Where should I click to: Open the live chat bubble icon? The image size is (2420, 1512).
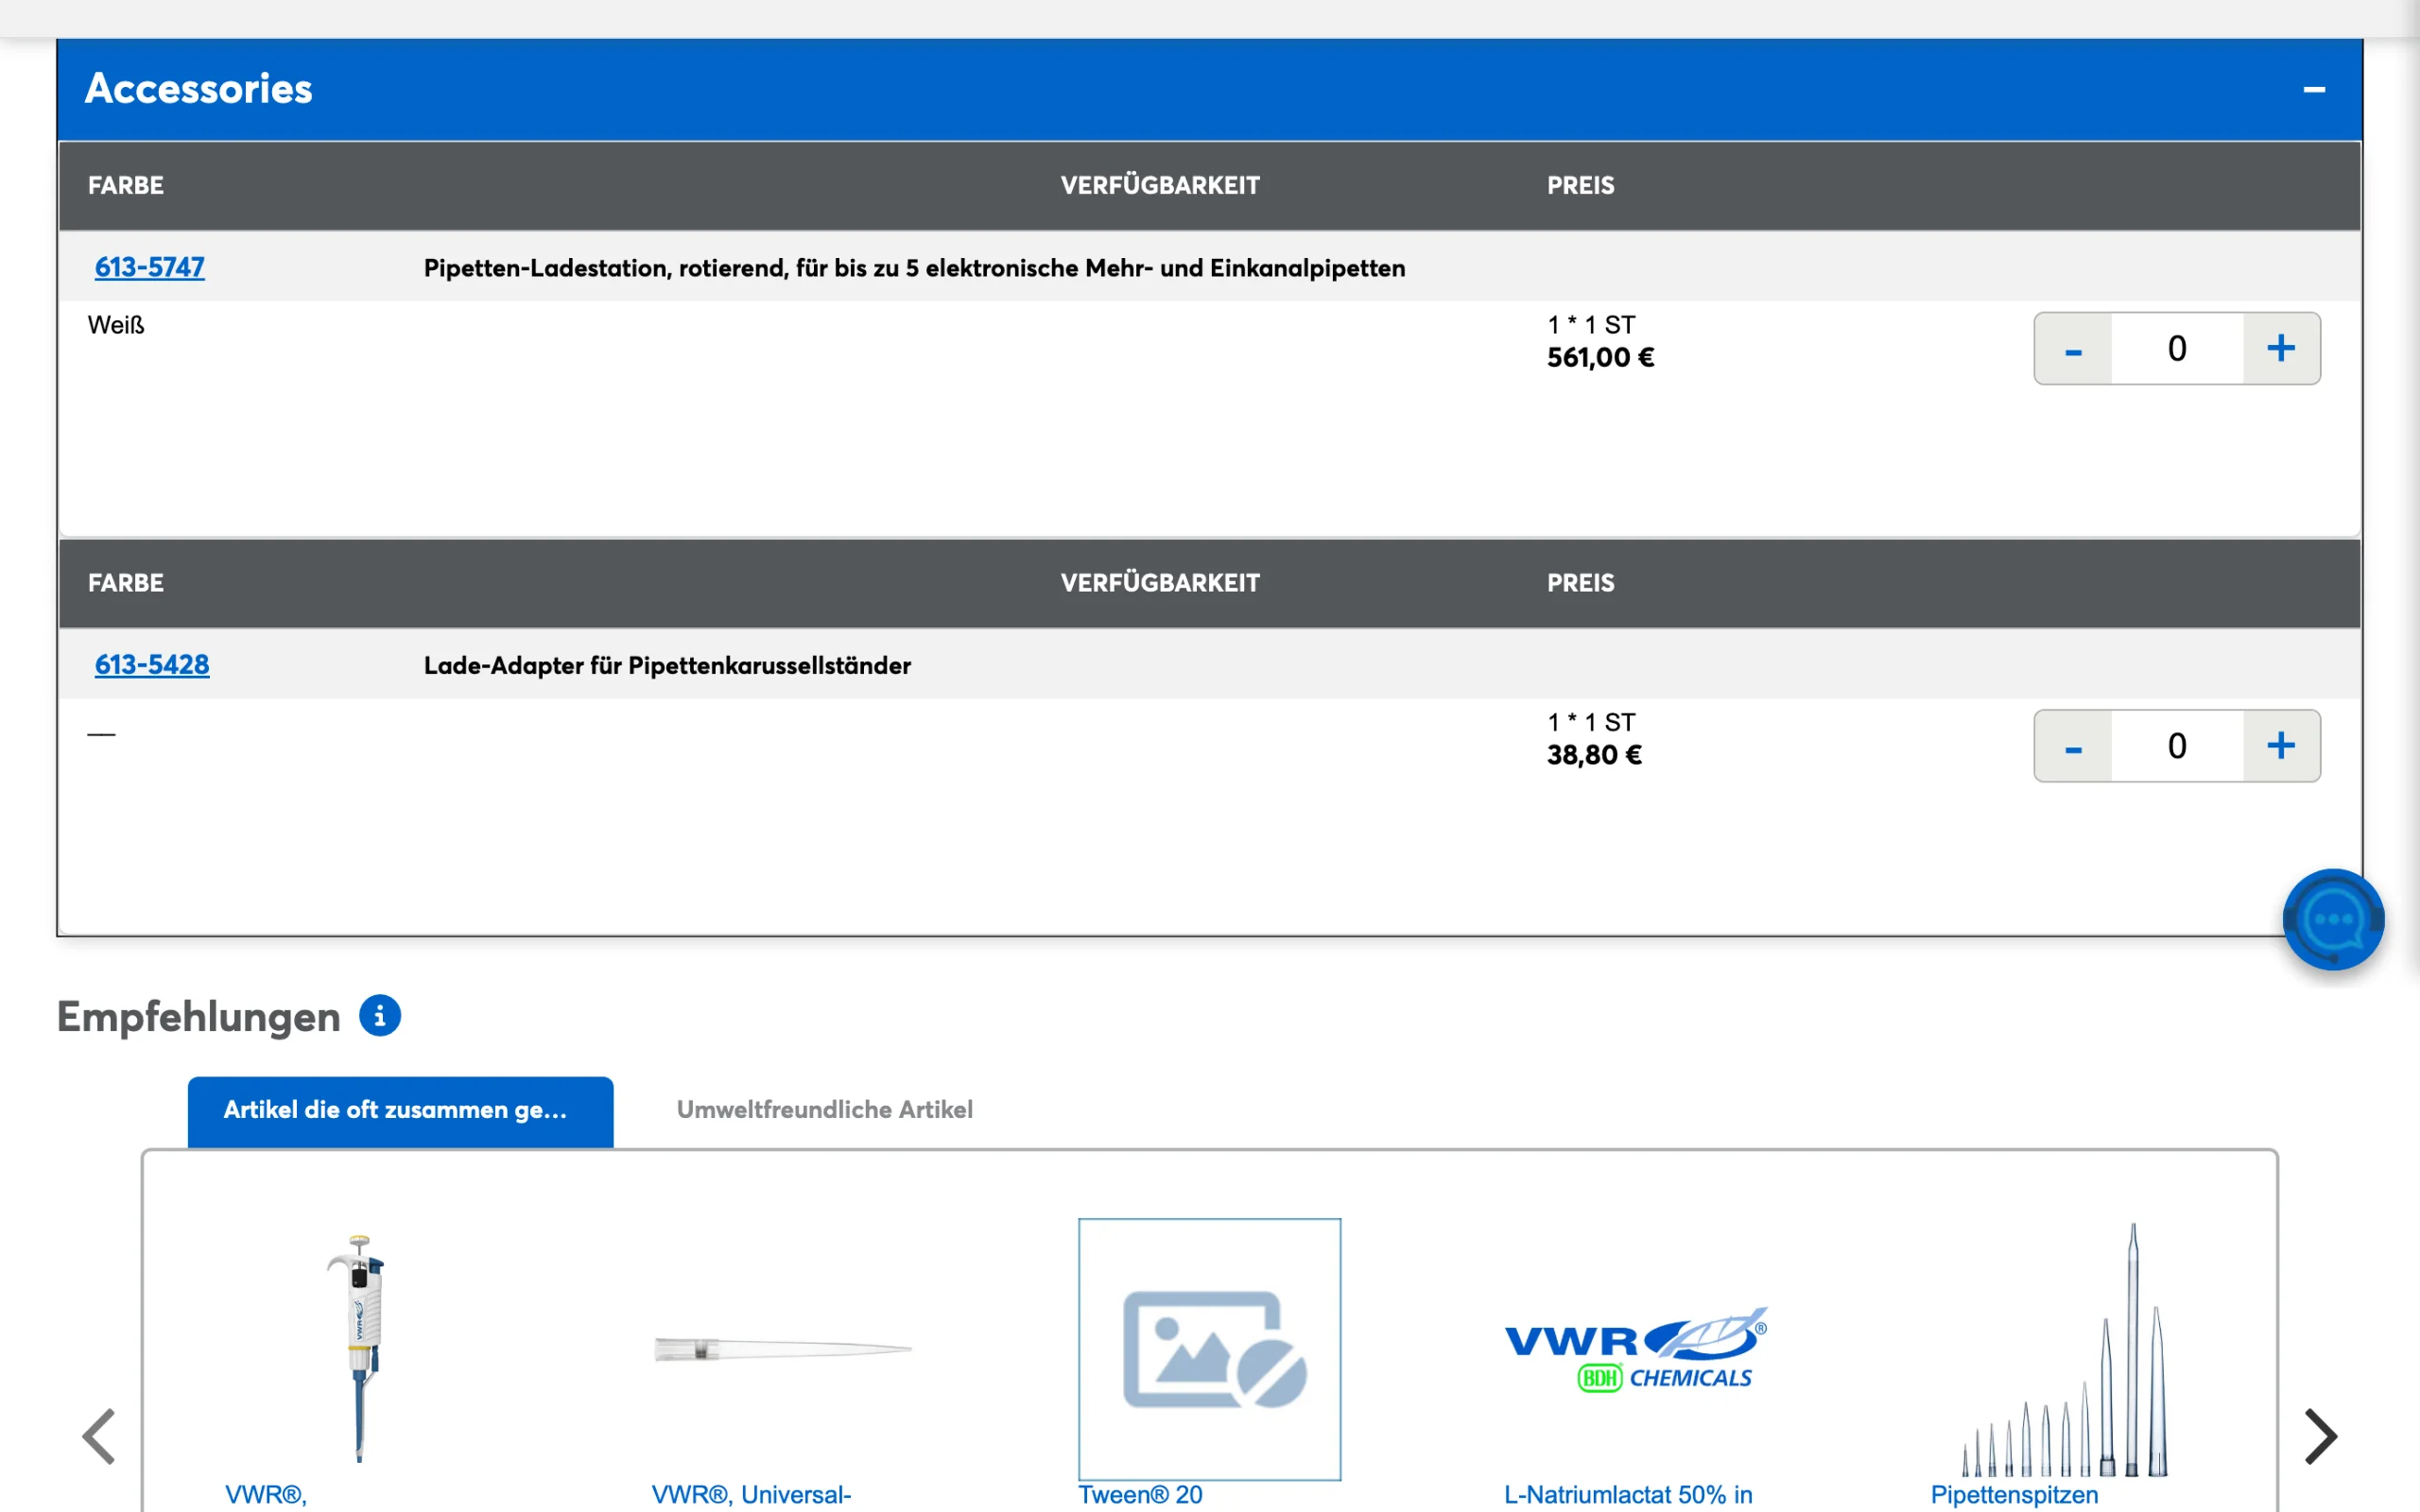2333,919
